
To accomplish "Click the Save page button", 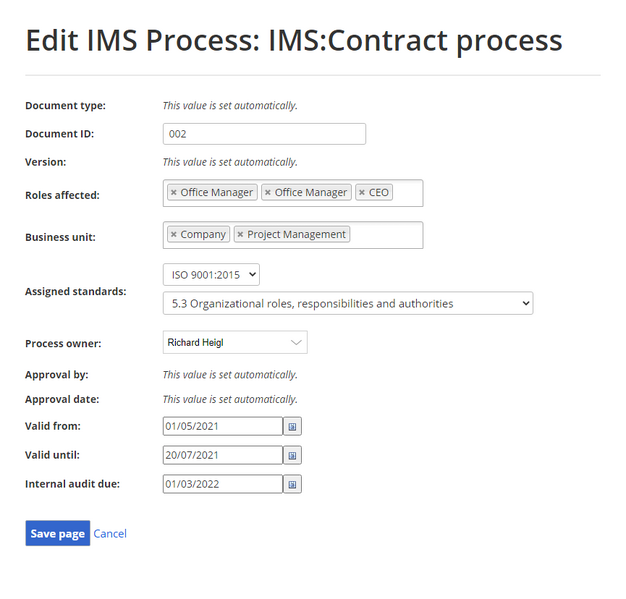I will click(x=58, y=534).
